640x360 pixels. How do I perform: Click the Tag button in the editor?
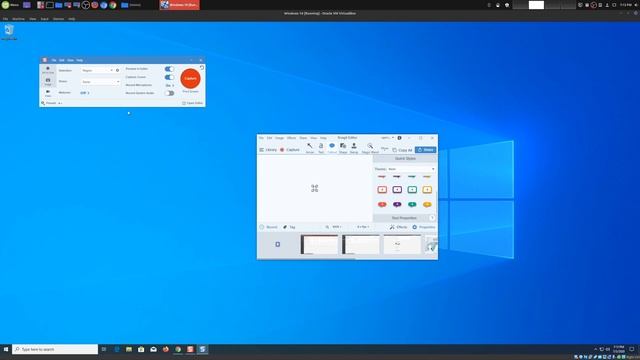click(289, 227)
